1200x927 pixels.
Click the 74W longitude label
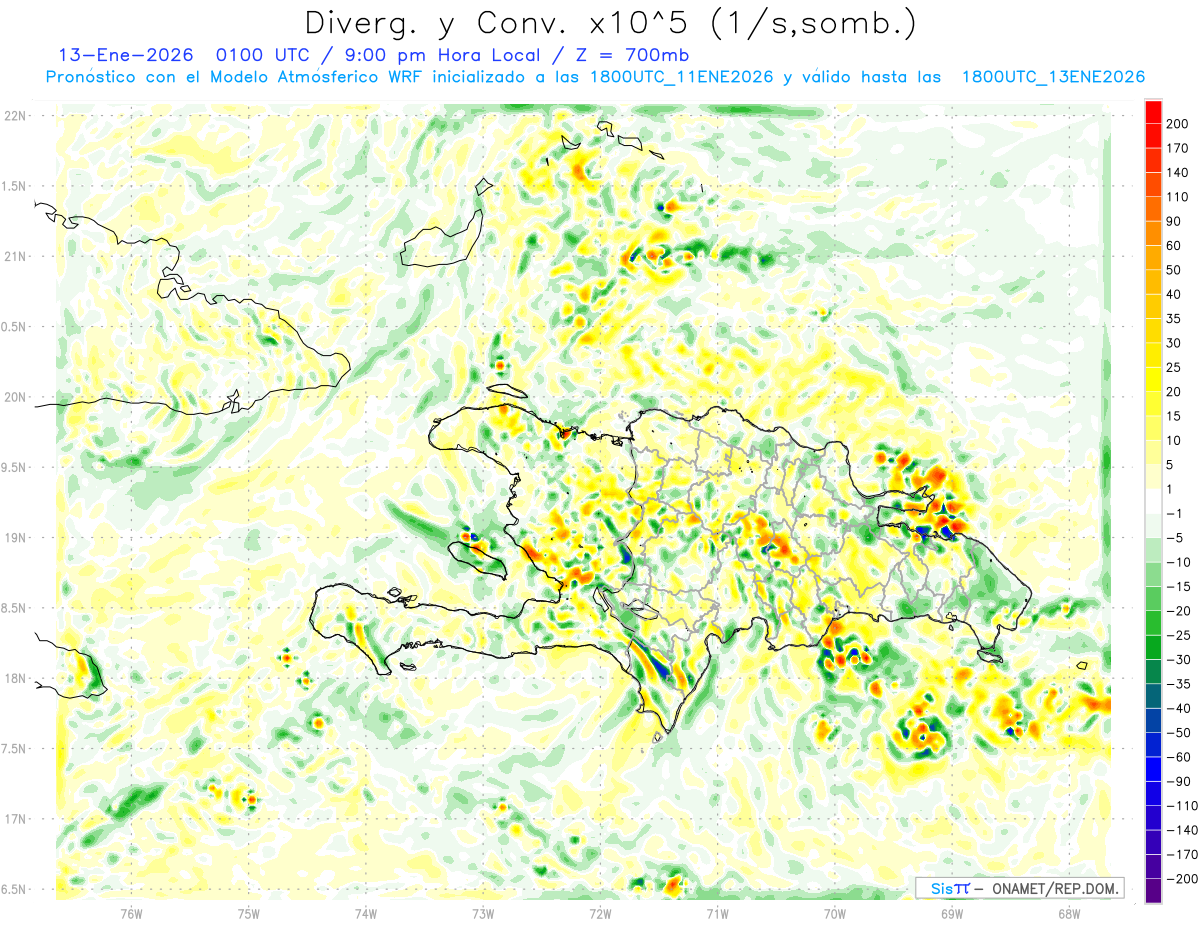coord(365,913)
